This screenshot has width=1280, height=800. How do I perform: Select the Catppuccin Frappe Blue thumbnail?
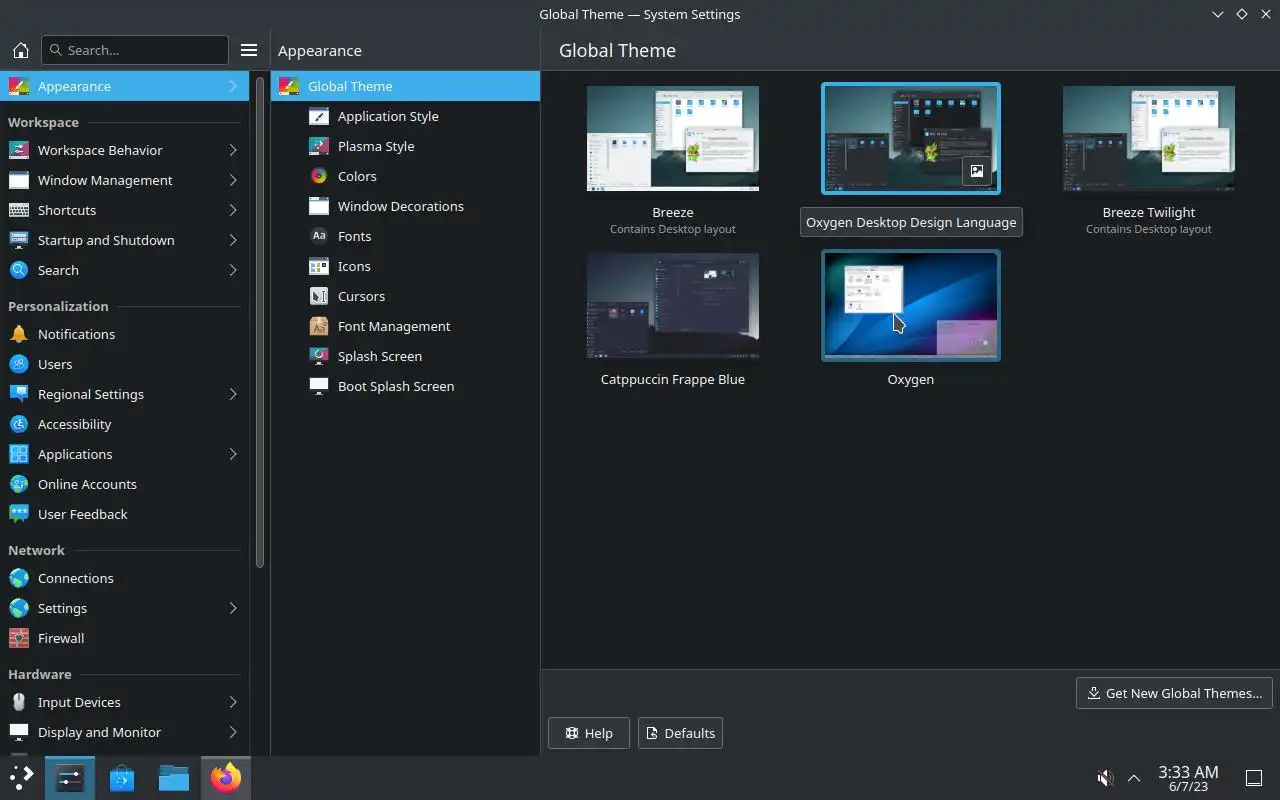click(673, 305)
